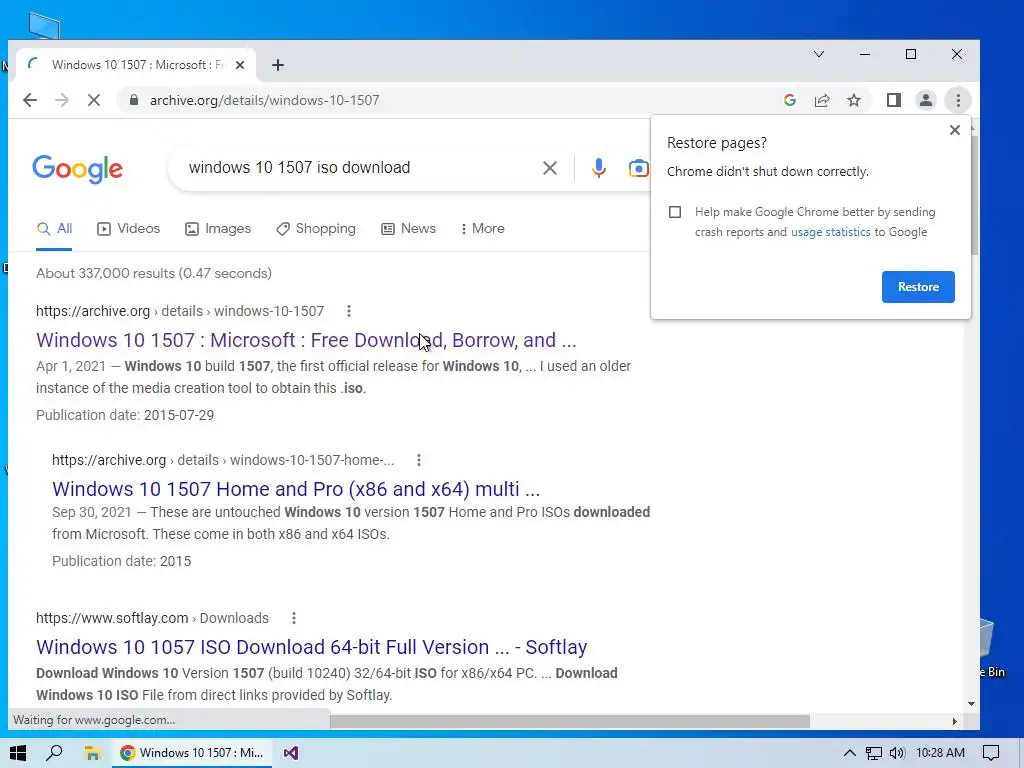Switch to News results
The width and height of the screenshot is (1024, 768).
409,229
